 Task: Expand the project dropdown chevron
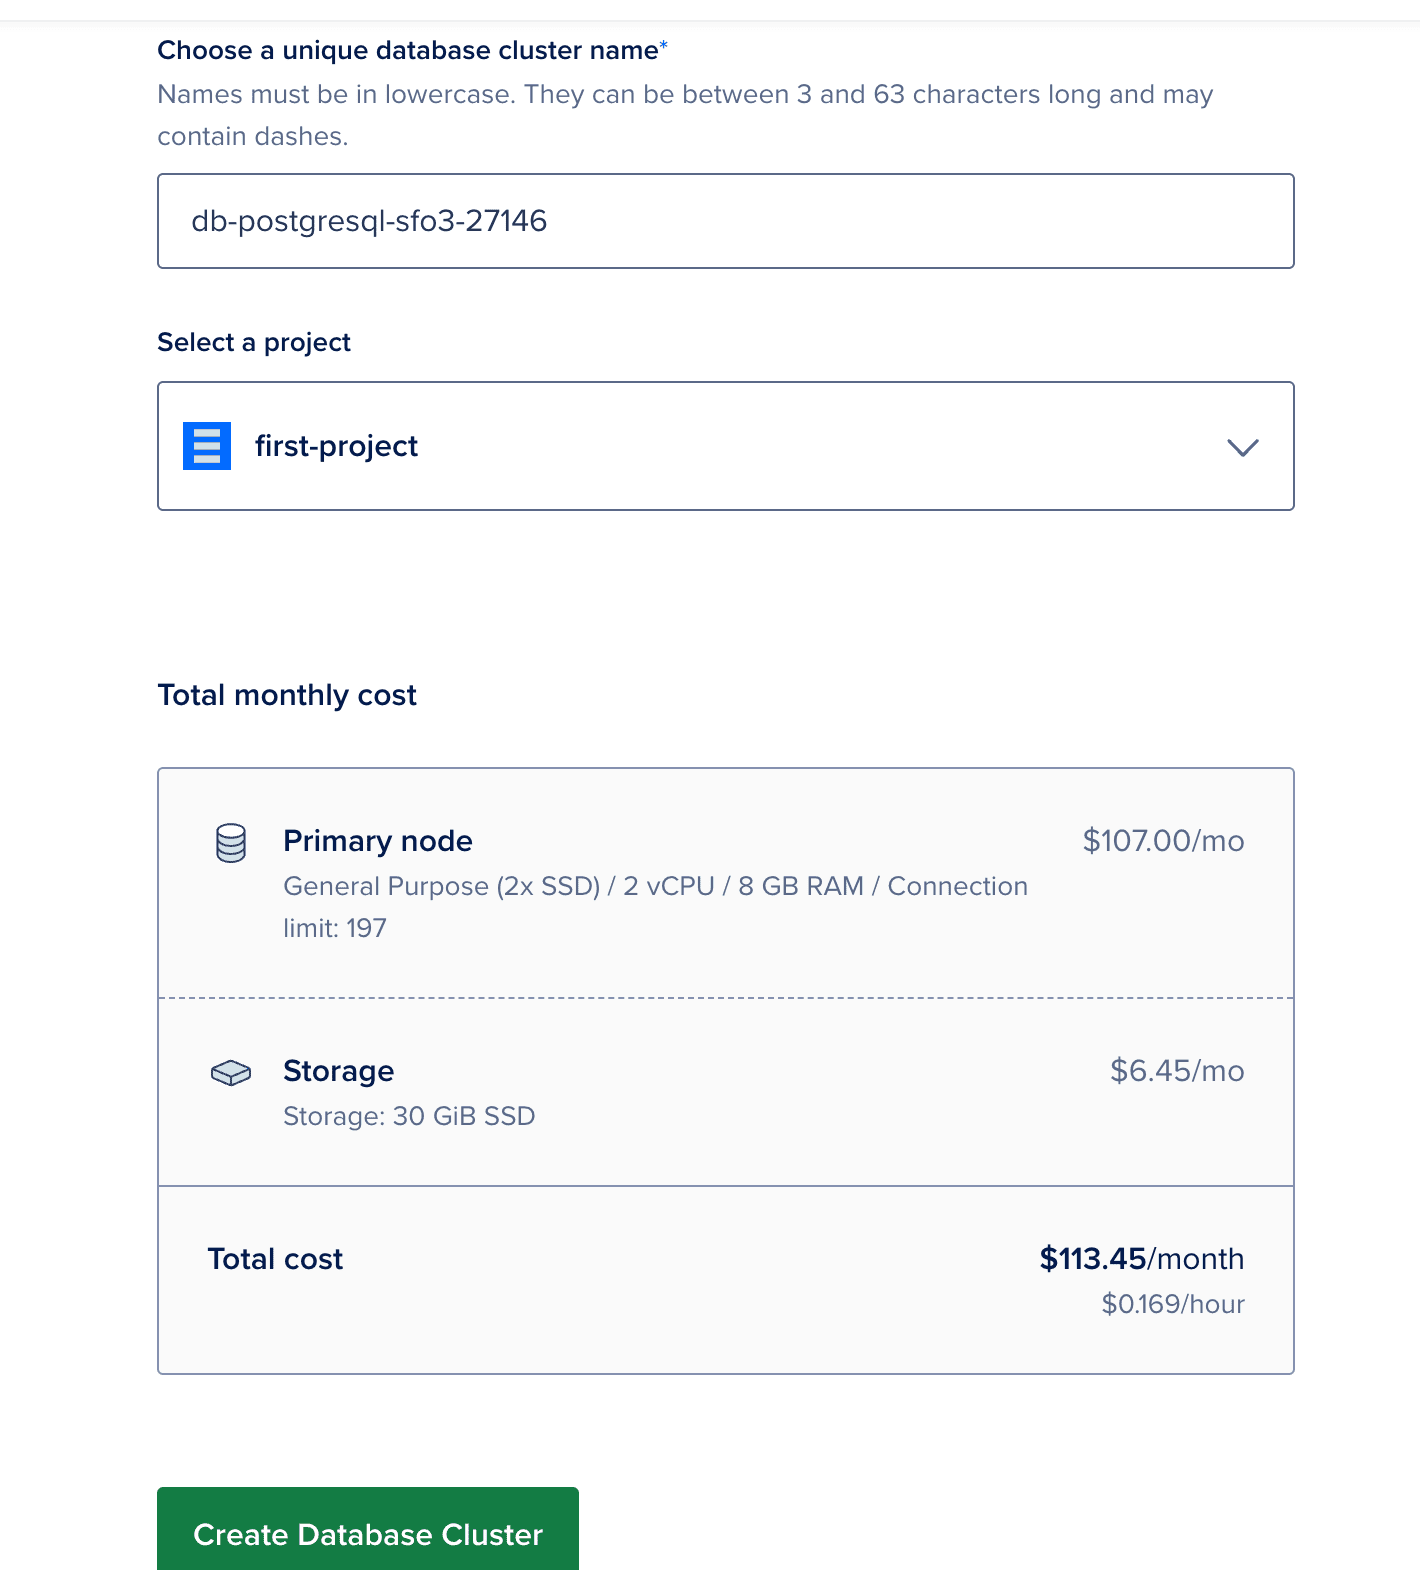tap(1242, 447)
